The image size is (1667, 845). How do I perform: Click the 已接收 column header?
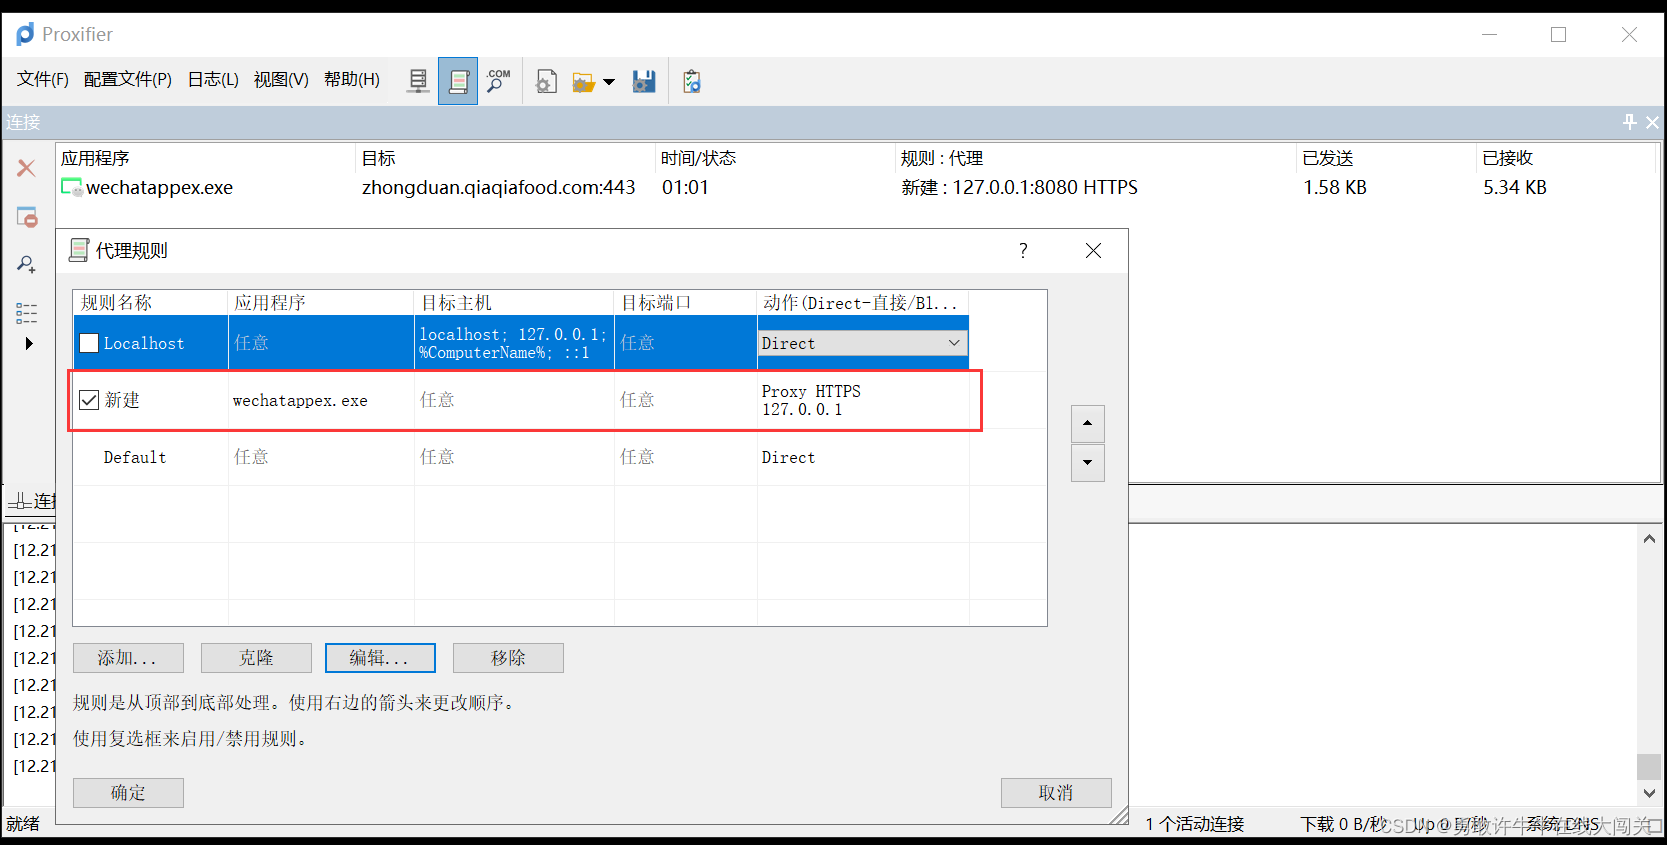[1566, 158]
